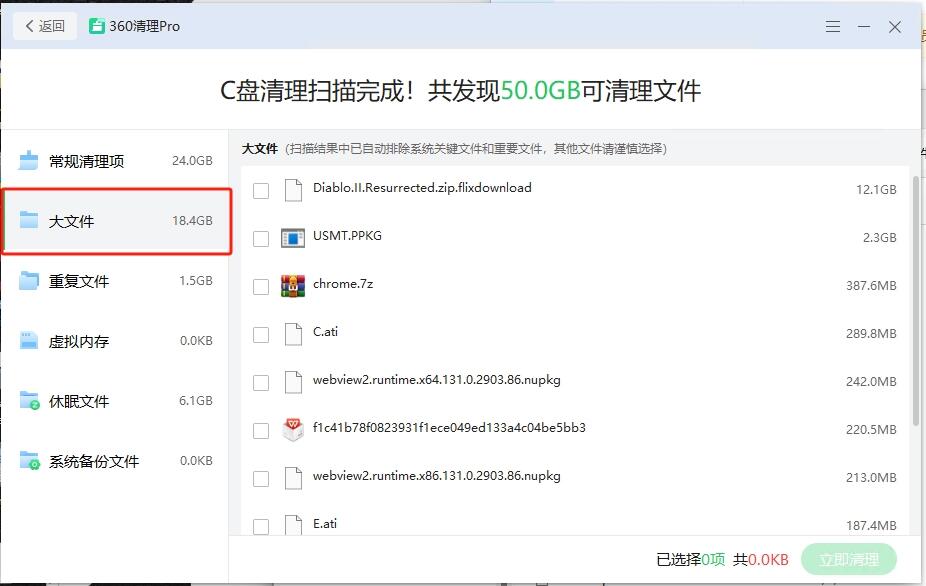This screenshot has width=926, height=586.
Task: Click file name Diablo.II.Resurrected.zip.flixdownload
Action: (422, 188)
